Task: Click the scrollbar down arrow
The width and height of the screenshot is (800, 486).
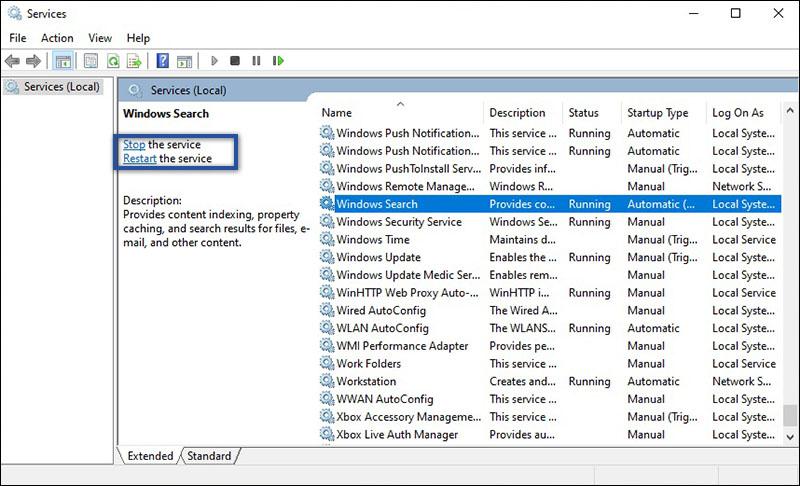Action: [x=790, y=437]
